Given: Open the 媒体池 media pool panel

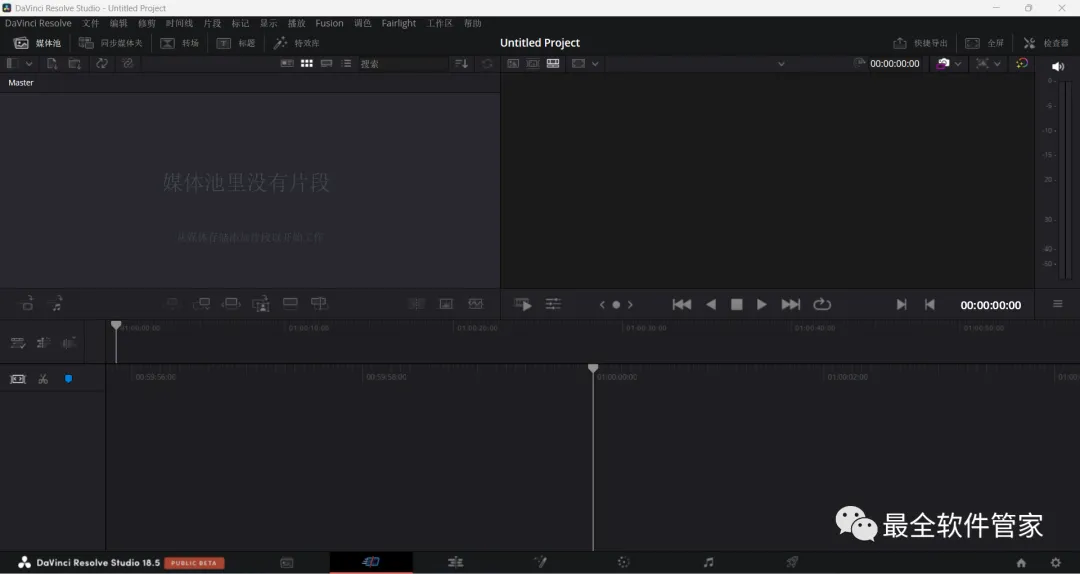Looking at the screenshot, I should 37,43.
